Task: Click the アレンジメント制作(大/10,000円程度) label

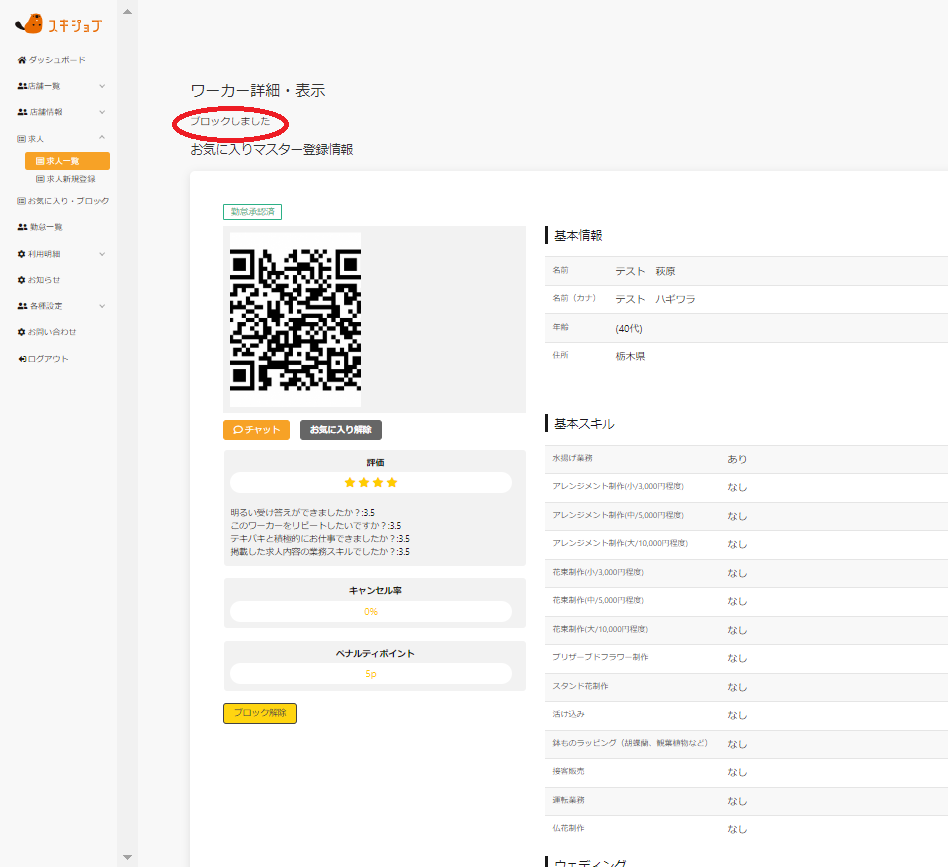Action: [x=620, y=543]
